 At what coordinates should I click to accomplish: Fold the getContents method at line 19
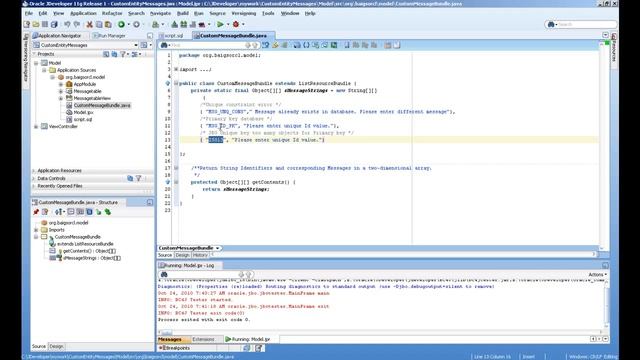(176, 182)
